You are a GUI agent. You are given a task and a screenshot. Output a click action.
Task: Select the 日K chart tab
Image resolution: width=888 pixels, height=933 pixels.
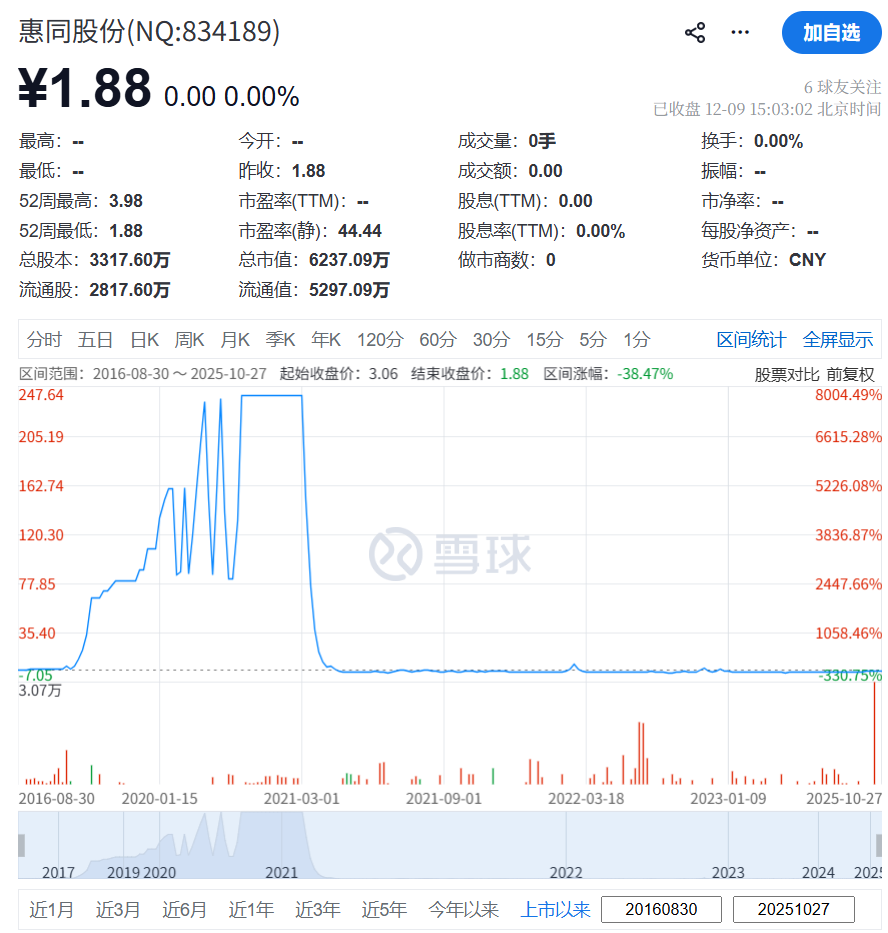145,340
